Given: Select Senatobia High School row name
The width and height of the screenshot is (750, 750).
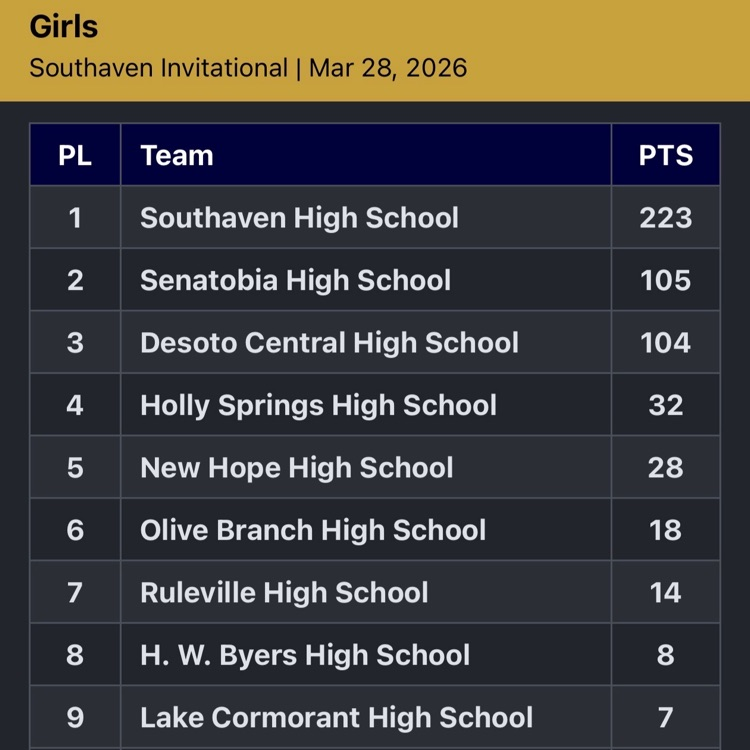Looking at the screenshot, I should [295, 280].
